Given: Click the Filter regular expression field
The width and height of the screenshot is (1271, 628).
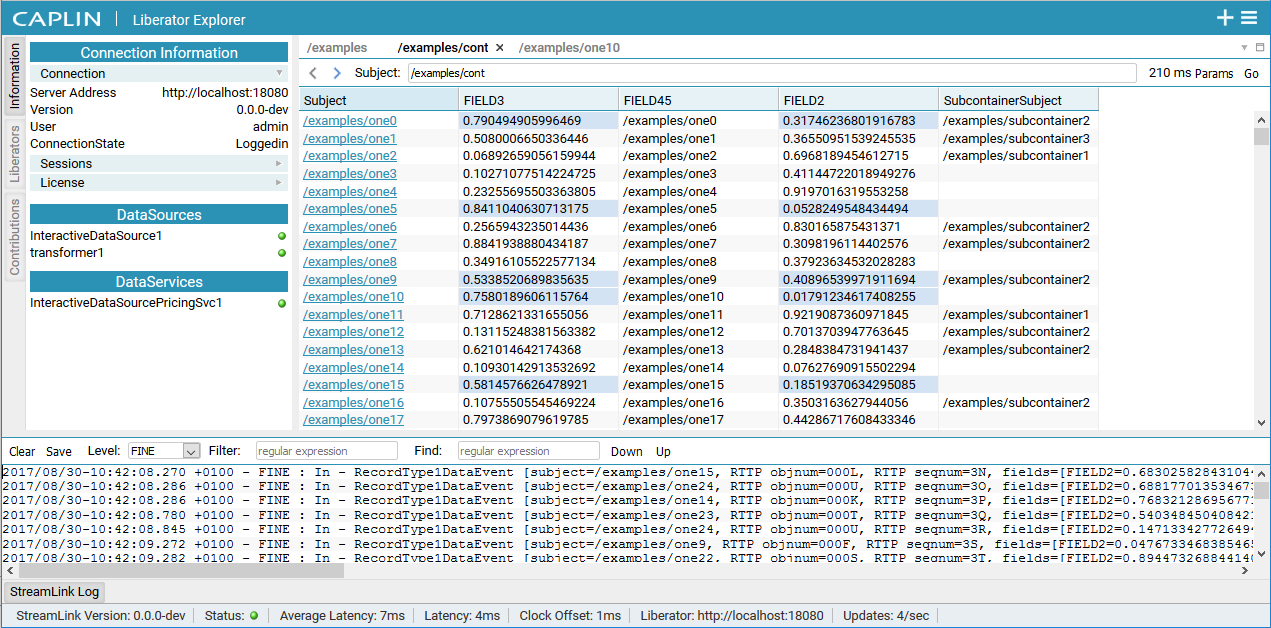Looking at the screenshot, I should pos(327,451).
